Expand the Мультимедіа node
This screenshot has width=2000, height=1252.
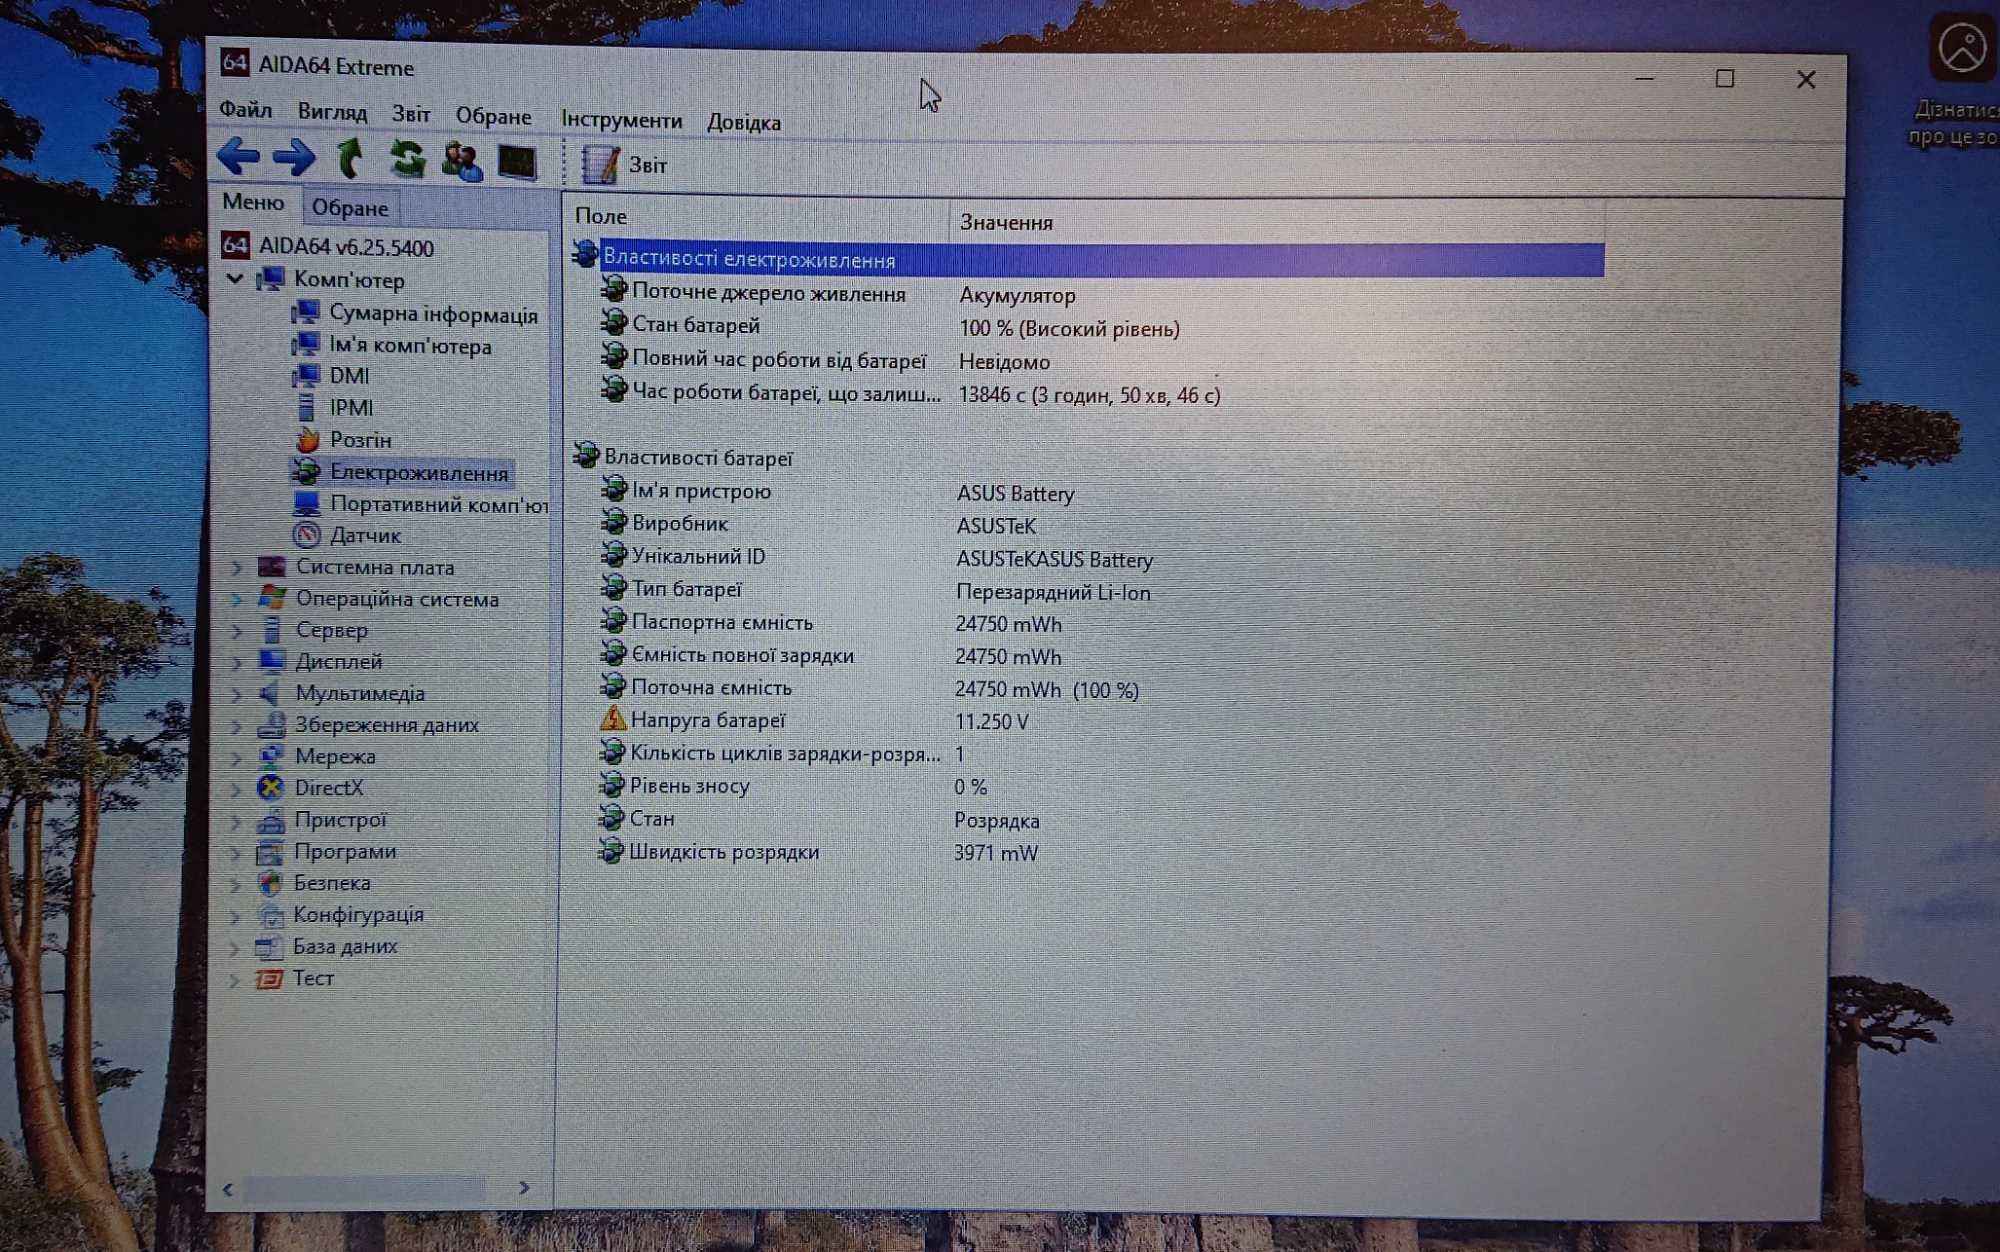click(x=236, y=693)
